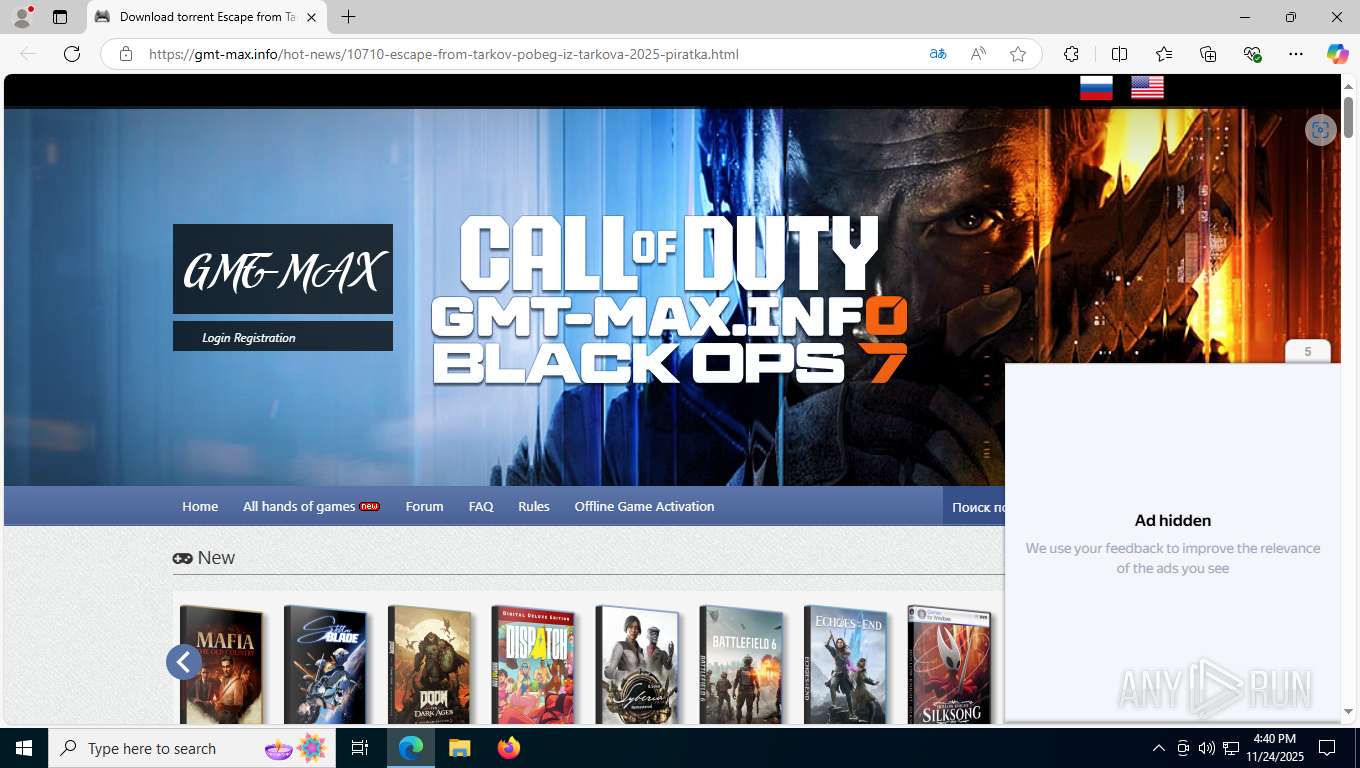Open the Login link
This screenshot has height=768, width=1360.
[x=216, y=338]
